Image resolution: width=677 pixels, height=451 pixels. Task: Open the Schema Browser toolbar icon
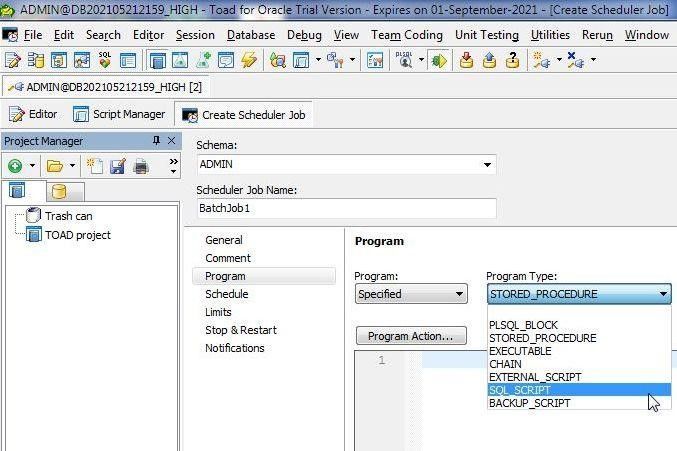point(36,60)
